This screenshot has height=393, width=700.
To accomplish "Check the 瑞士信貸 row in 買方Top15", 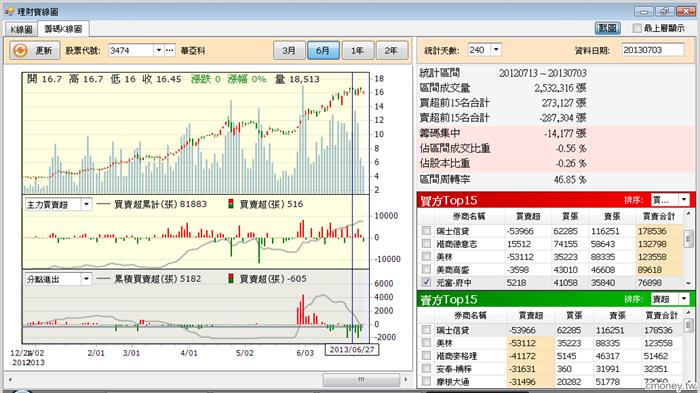I will tap(426, 231).
